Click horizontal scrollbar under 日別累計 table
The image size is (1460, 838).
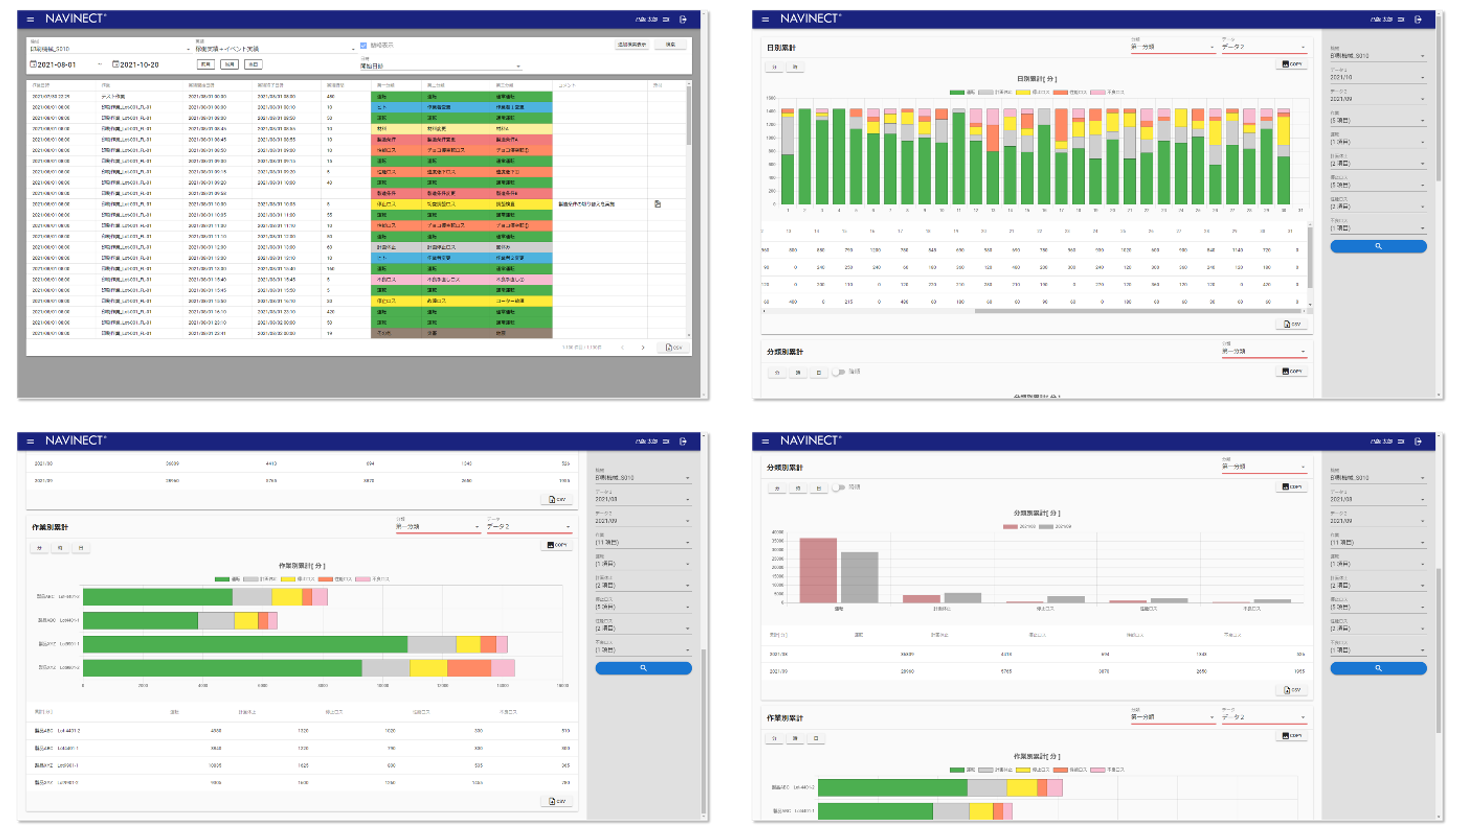1138,311
